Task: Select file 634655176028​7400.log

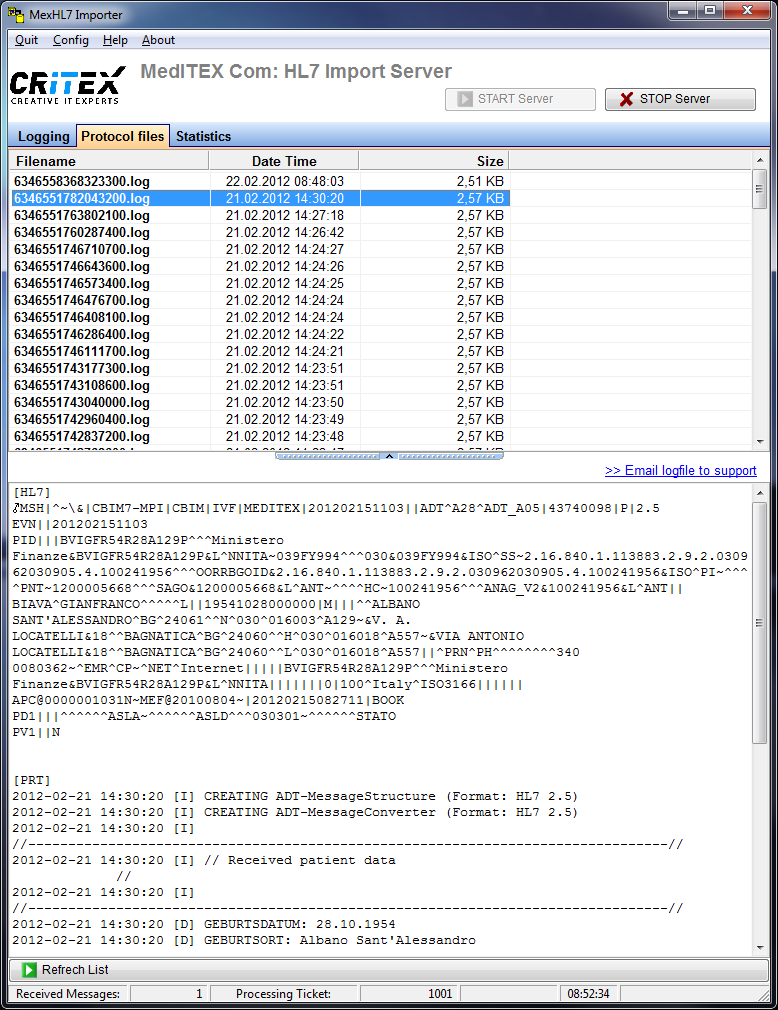Action: pyautogui.click(x=82, y=233)
